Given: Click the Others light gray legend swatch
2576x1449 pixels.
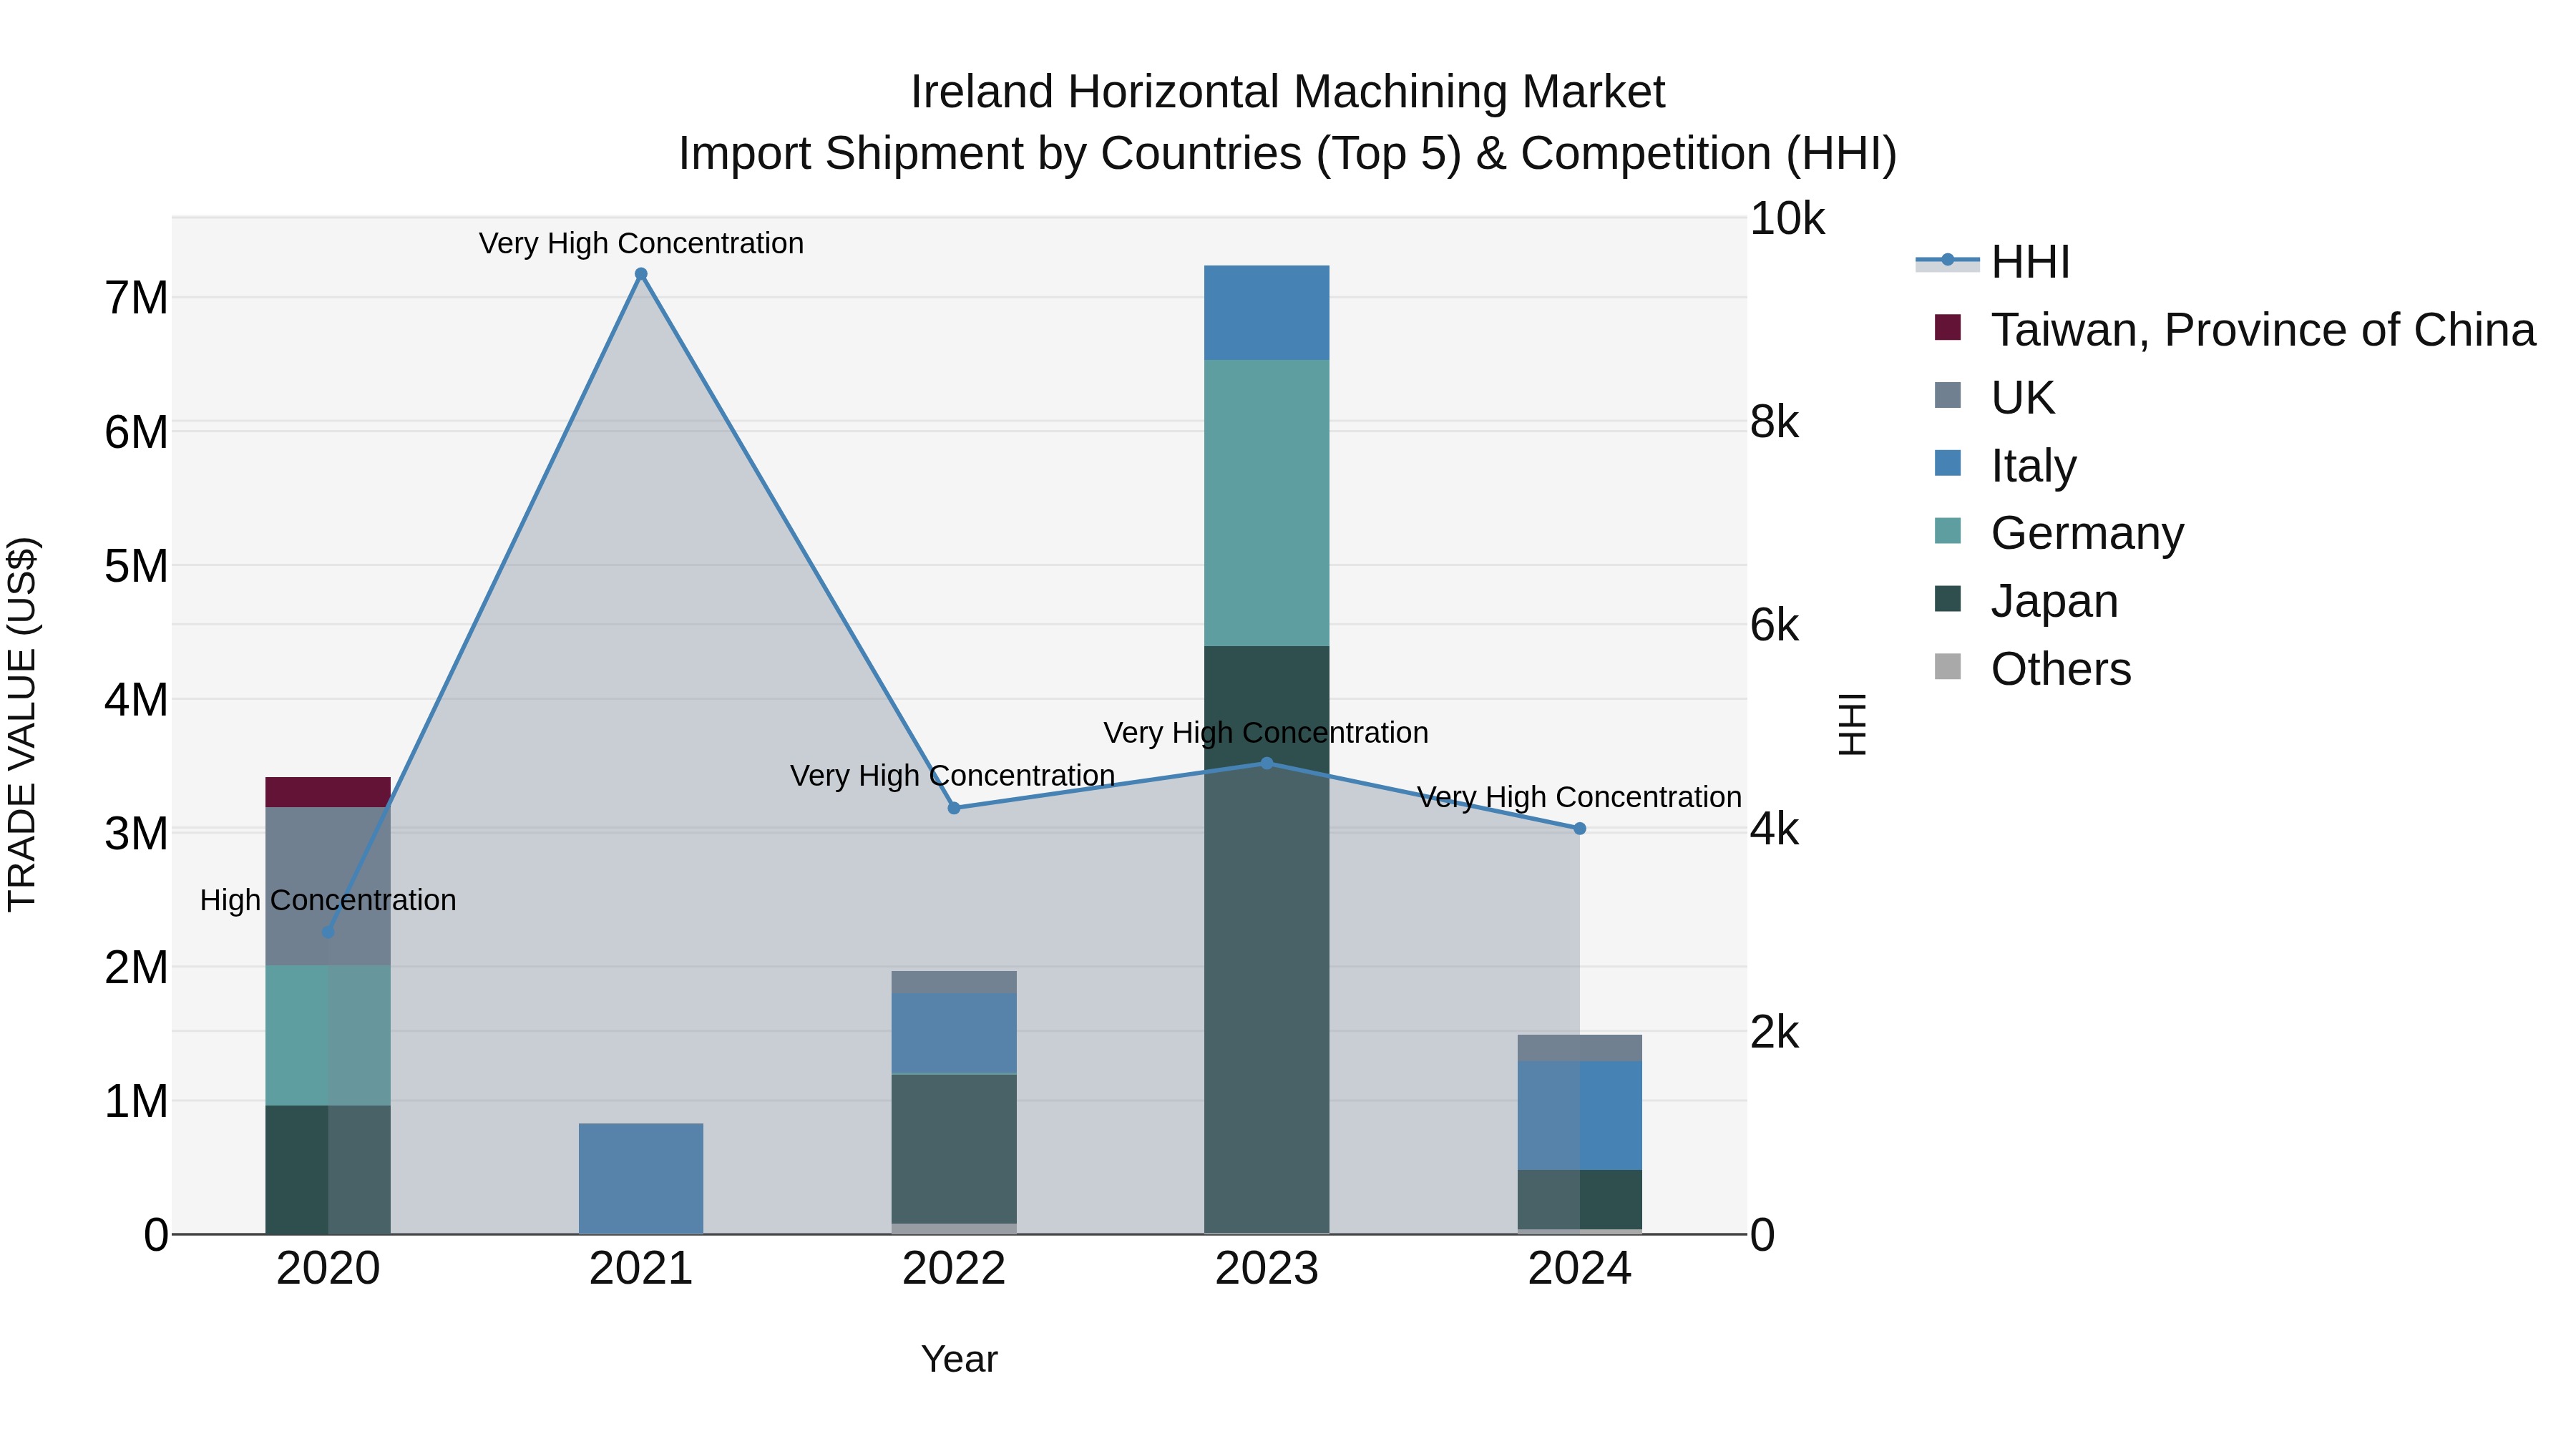Looking at the screenshot, I should point(1947,666).
